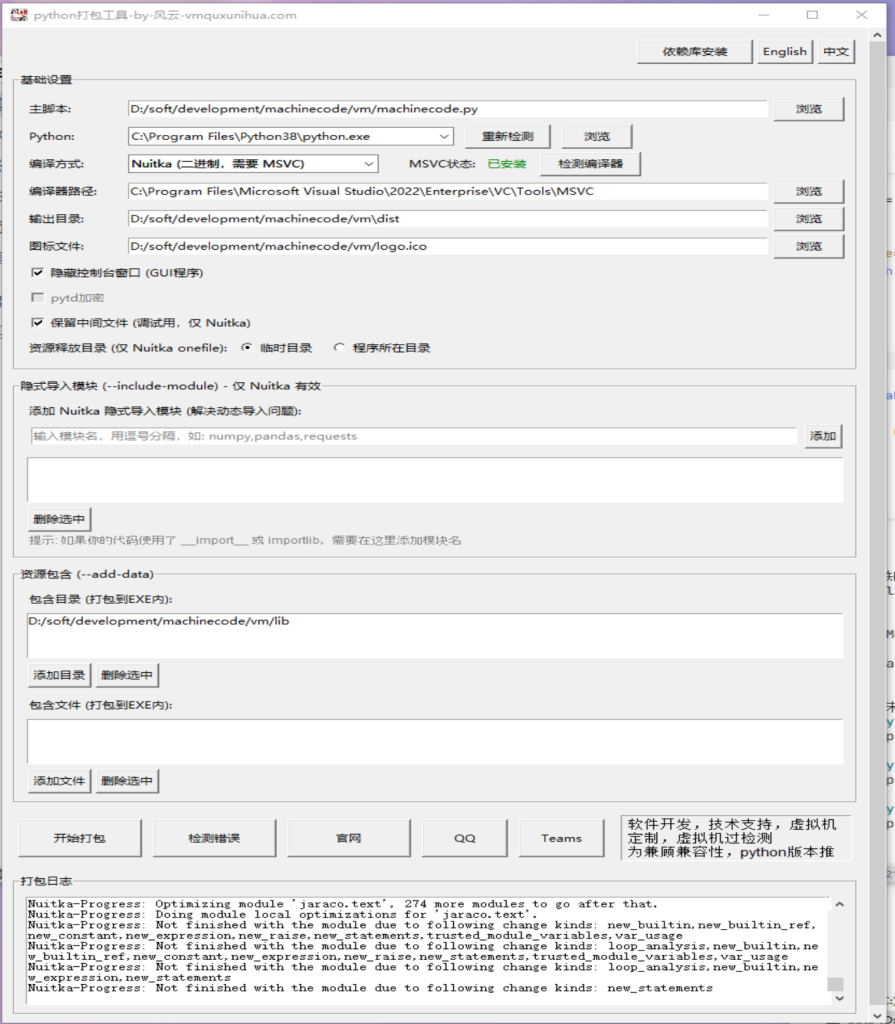
Task: Click 添加目录 to include a directory
Action: coord(59,675)
